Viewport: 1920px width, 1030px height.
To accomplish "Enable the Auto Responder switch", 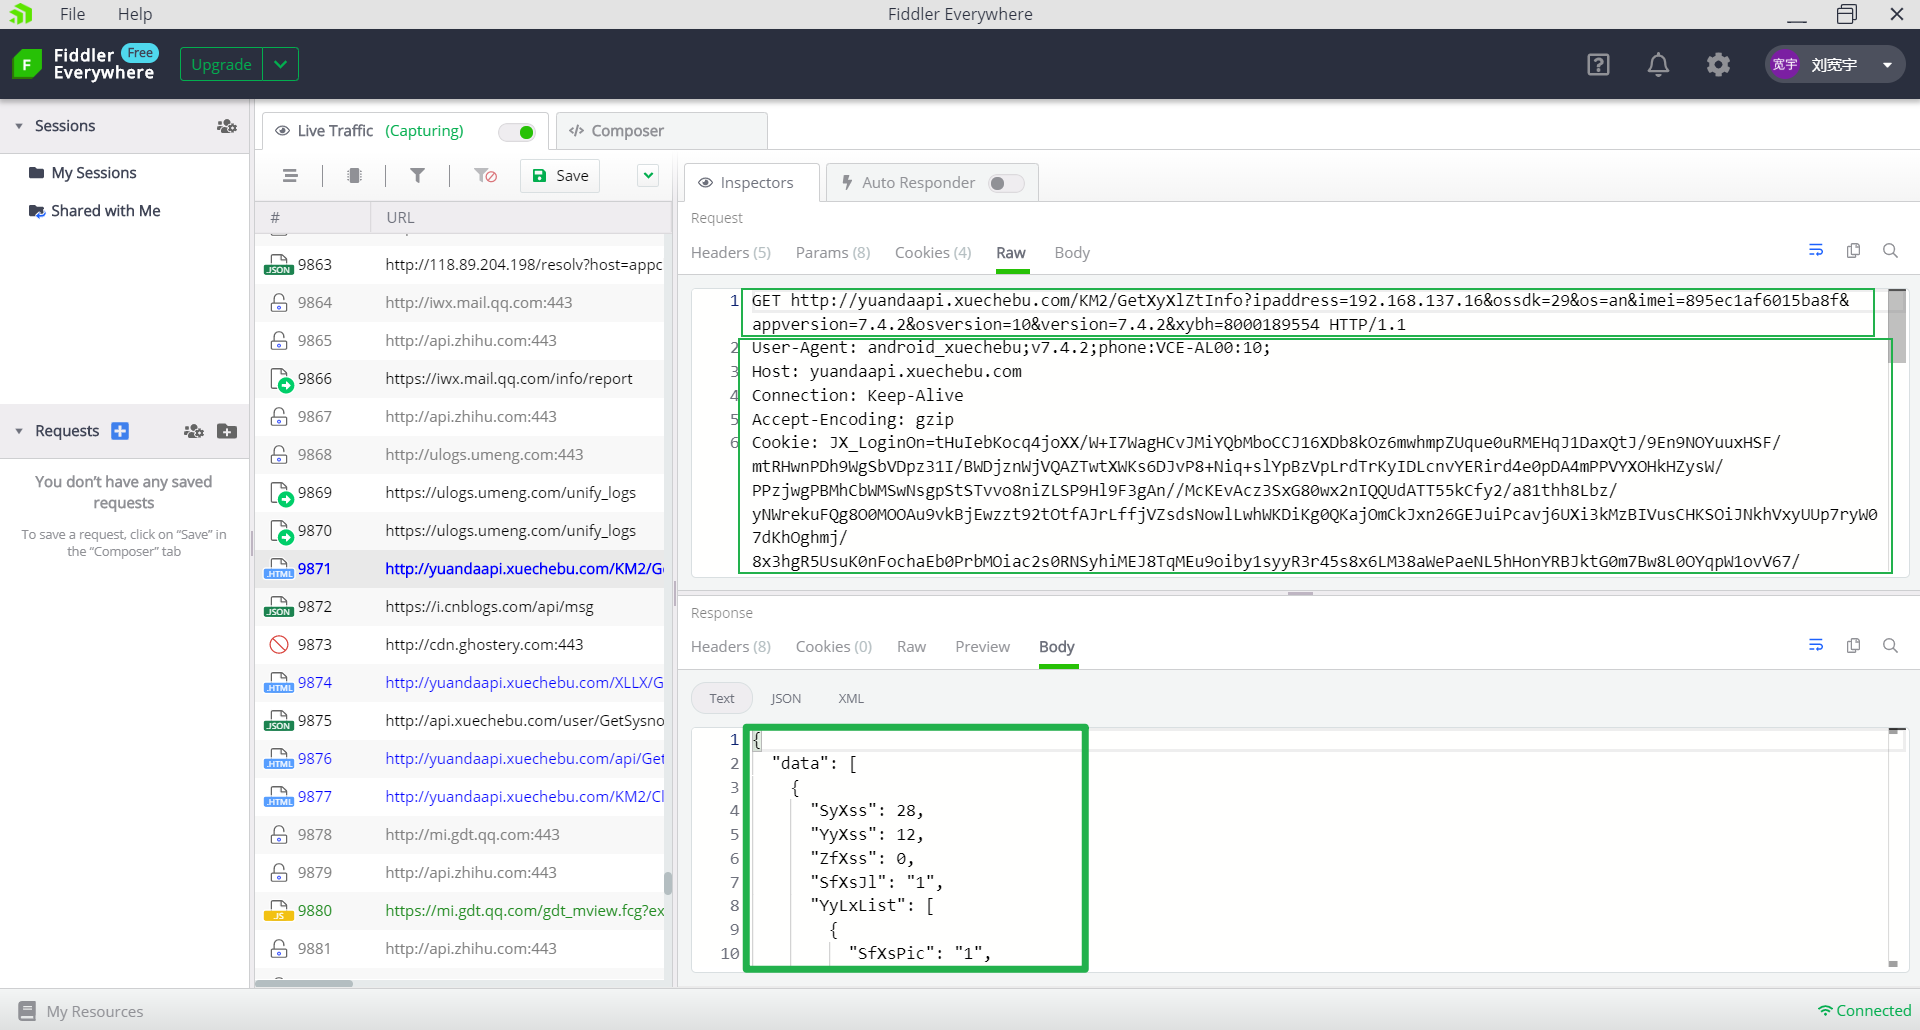I will [1006, 183].
